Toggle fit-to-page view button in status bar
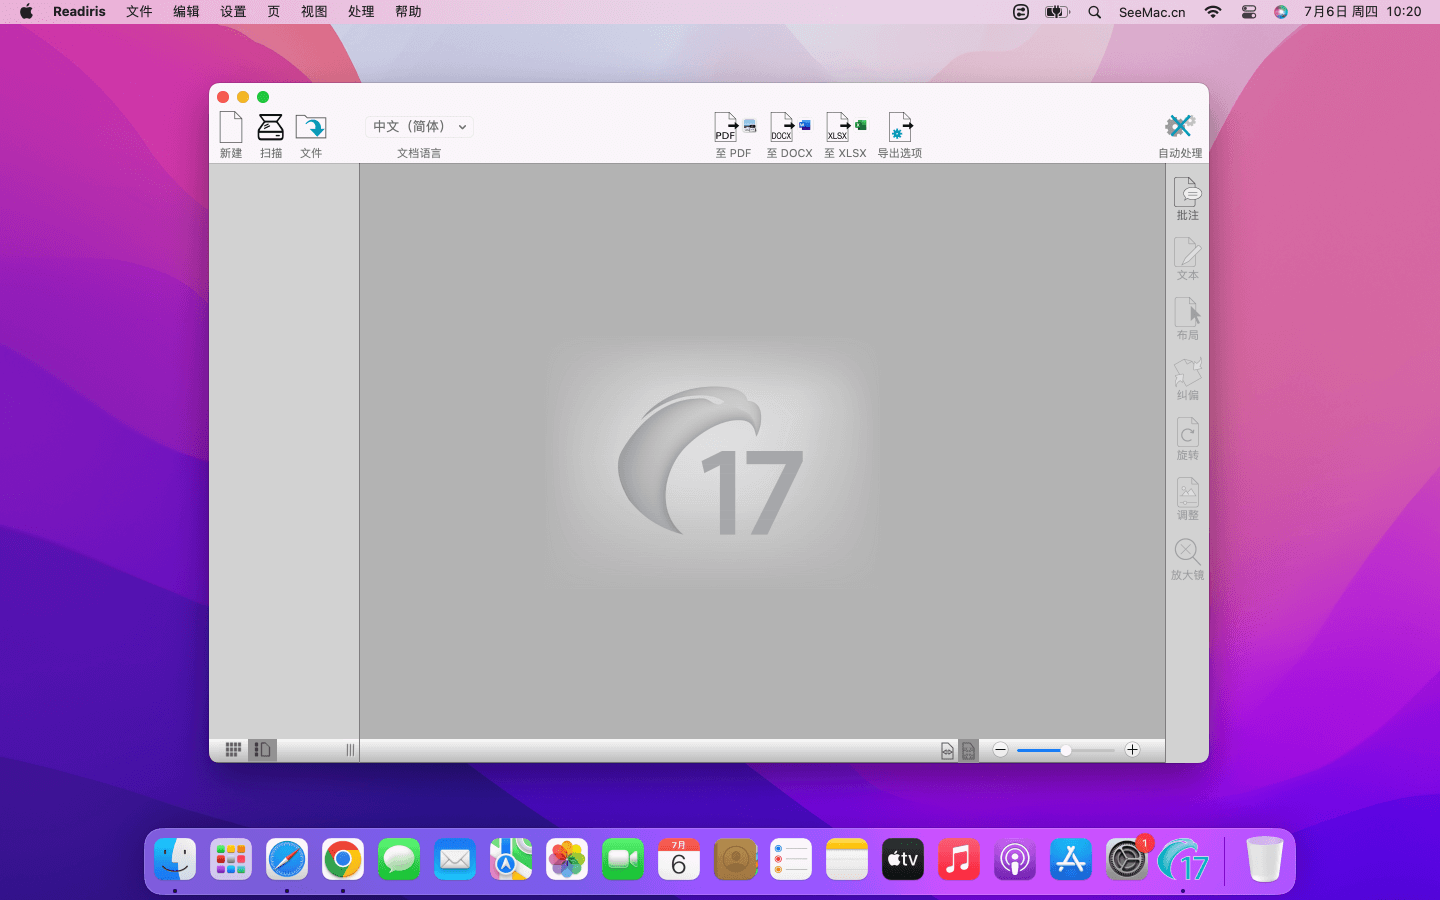This screenshot has width=1440, height=900. 968,751
